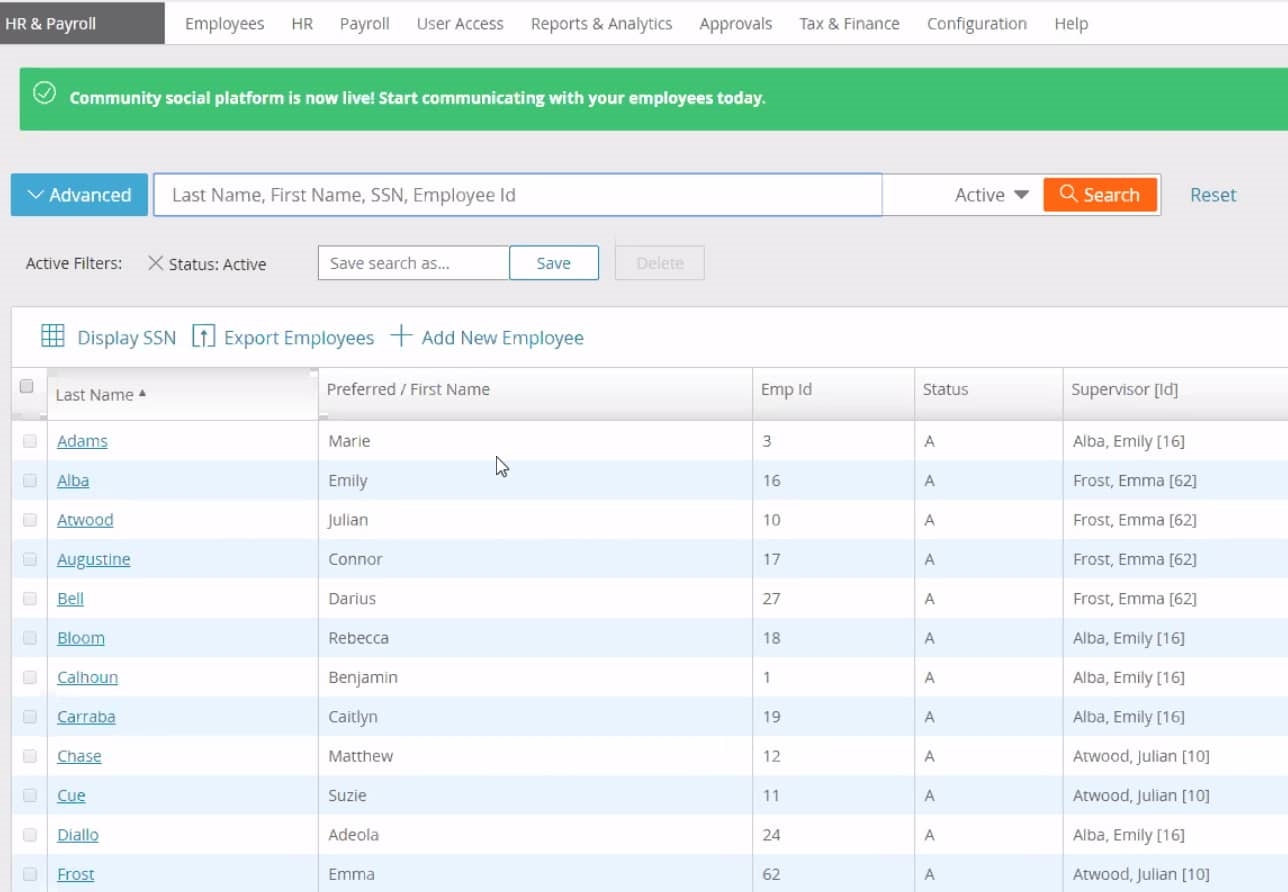Select the checkbox next to Atwood
The image size is (1288, 892).
(x=29, y=520)
